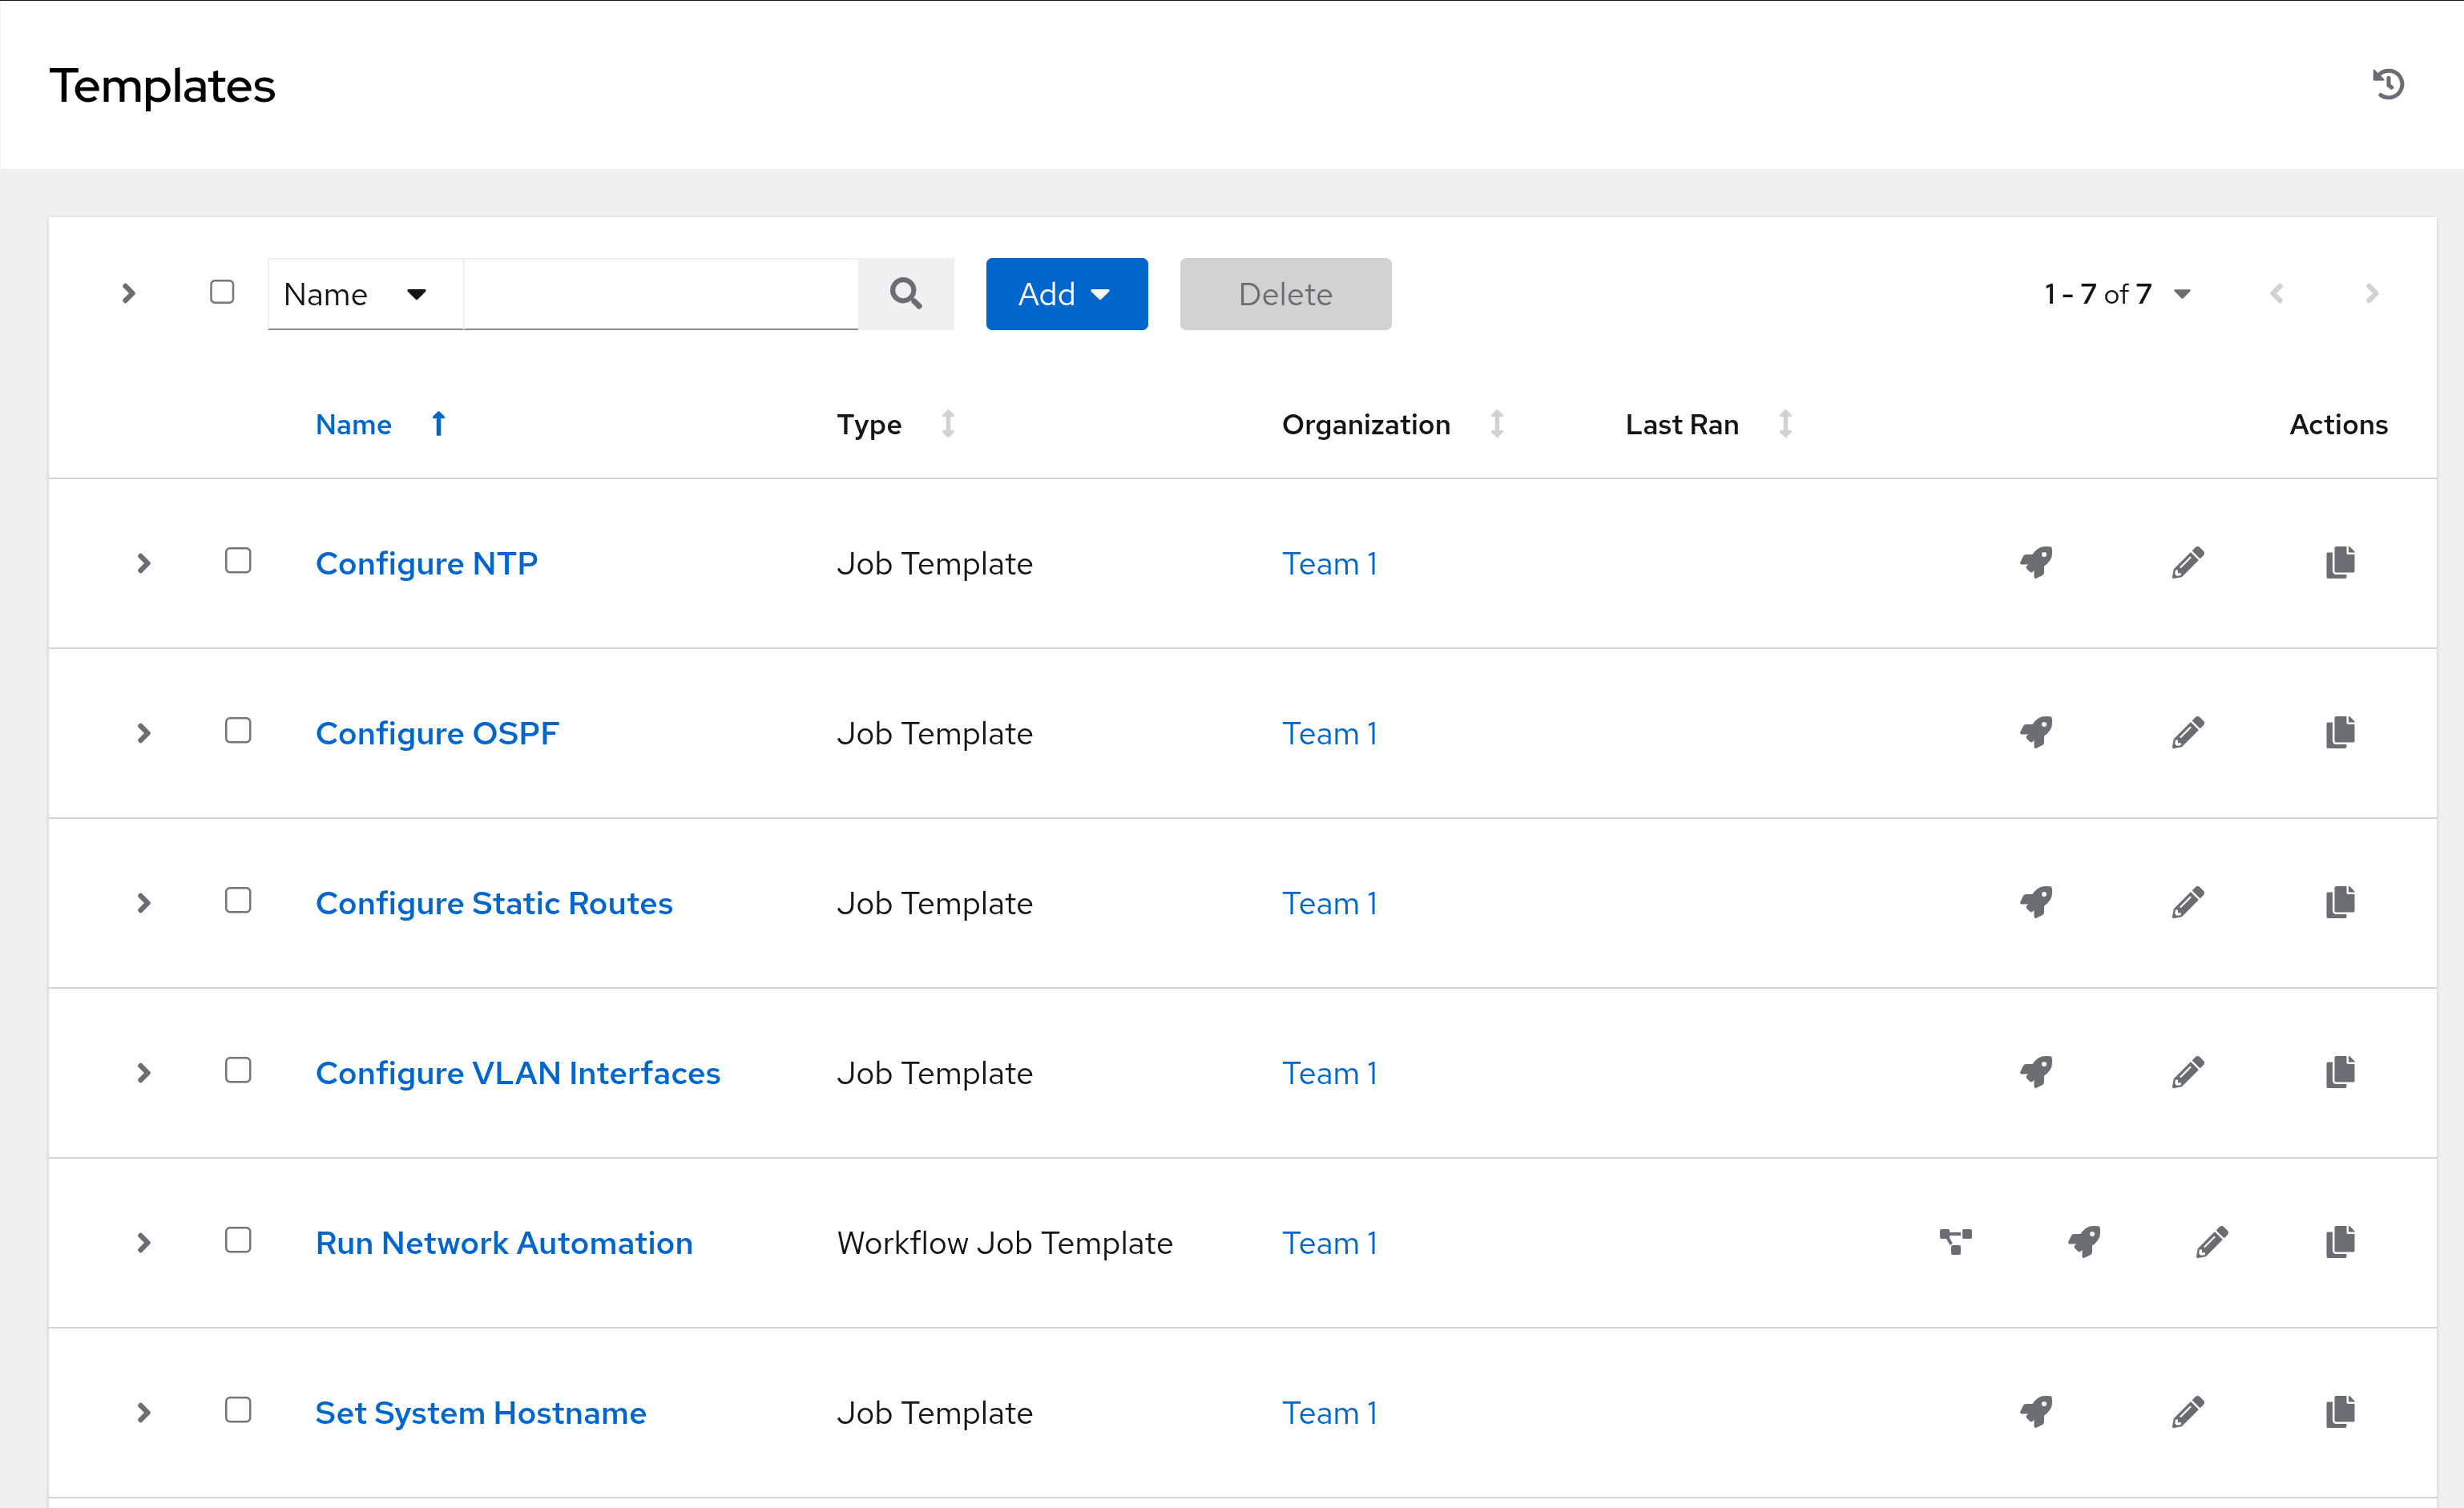This screenshot has width=2464, height=1508.
Task: Open the Name search filter dropdown
Action: [365, 294]
